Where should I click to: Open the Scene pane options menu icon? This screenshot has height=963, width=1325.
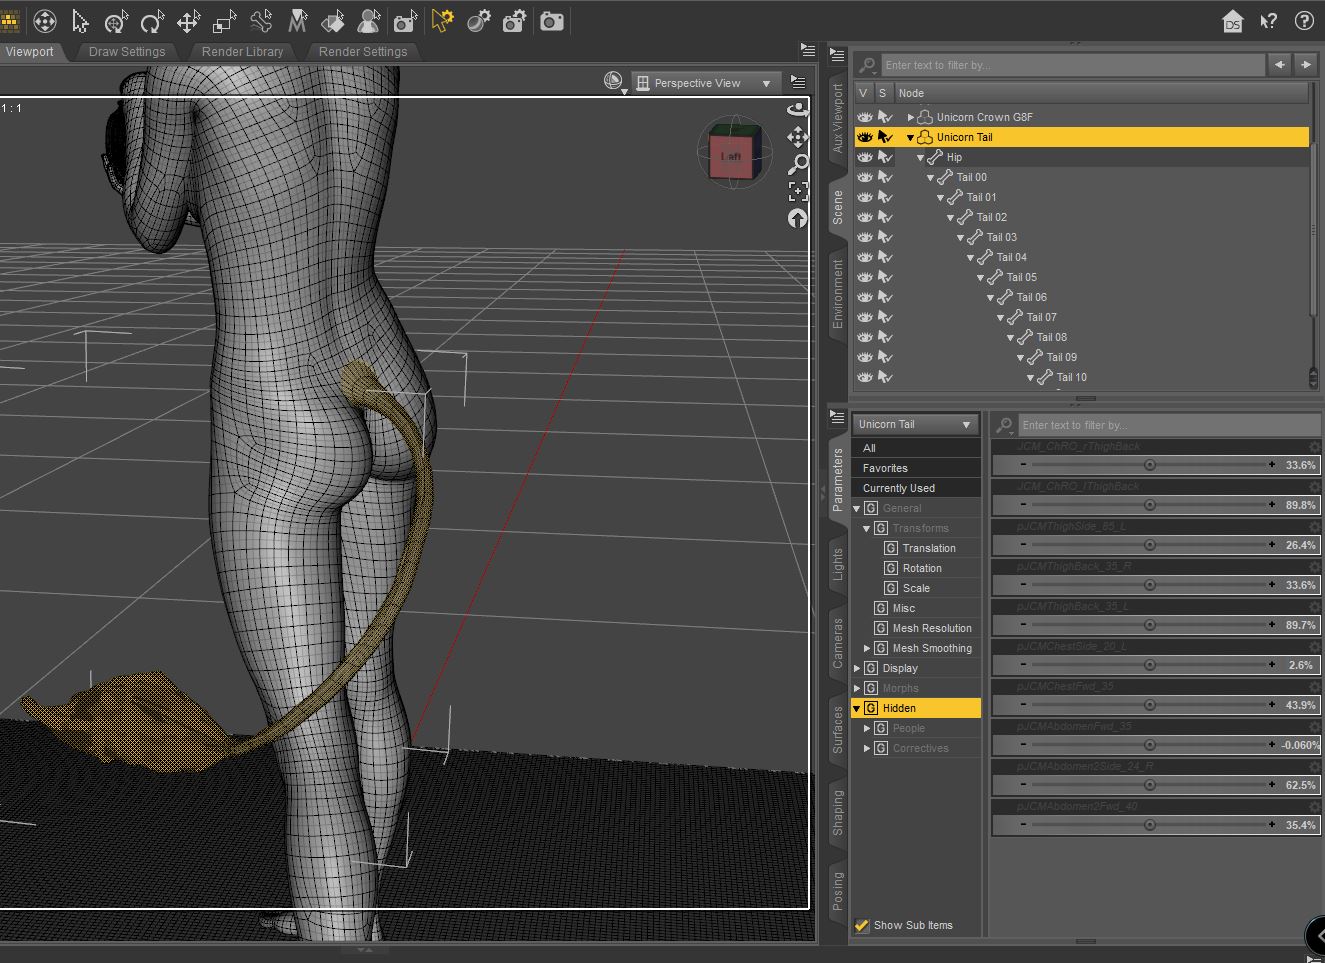click(x=838, y=56)
